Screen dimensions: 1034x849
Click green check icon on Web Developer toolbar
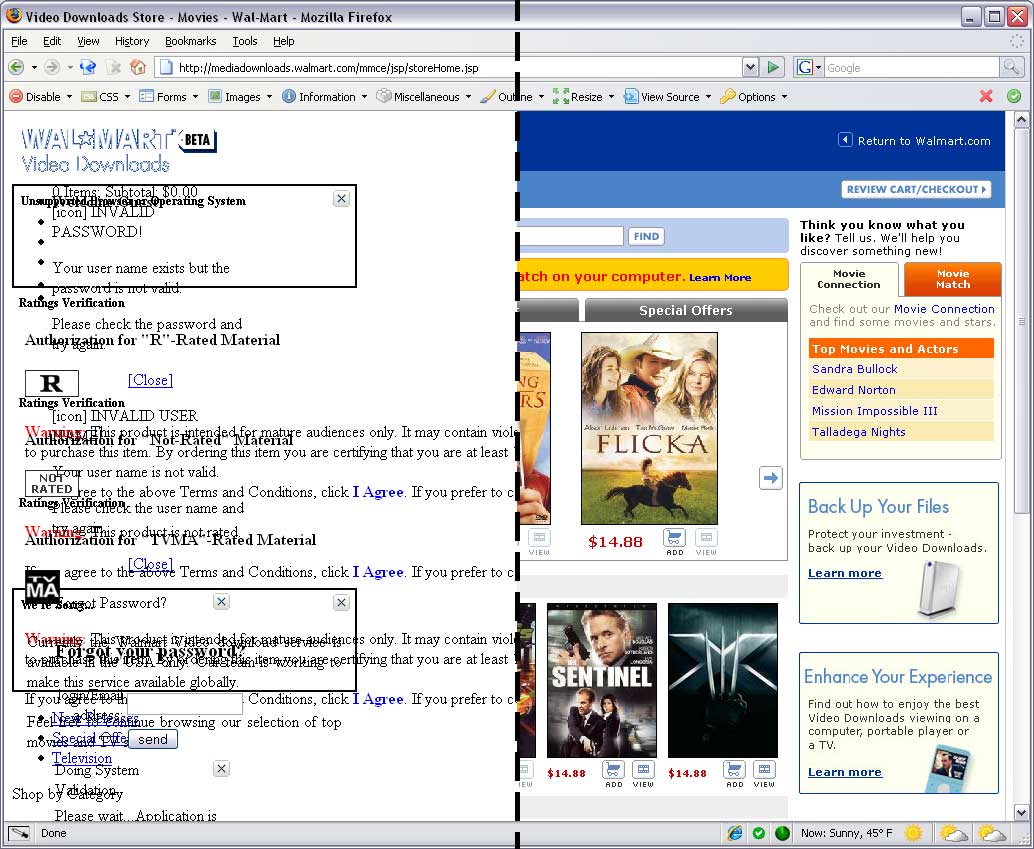click(1014, 96)
